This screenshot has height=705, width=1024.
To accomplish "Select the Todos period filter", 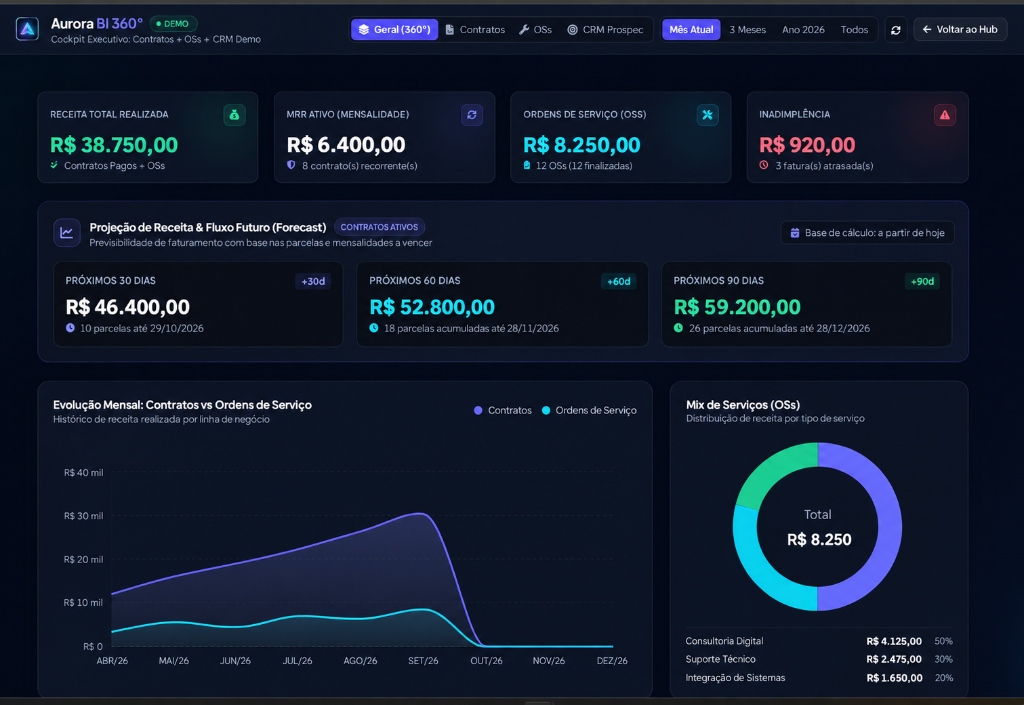I will coord(854,29).
